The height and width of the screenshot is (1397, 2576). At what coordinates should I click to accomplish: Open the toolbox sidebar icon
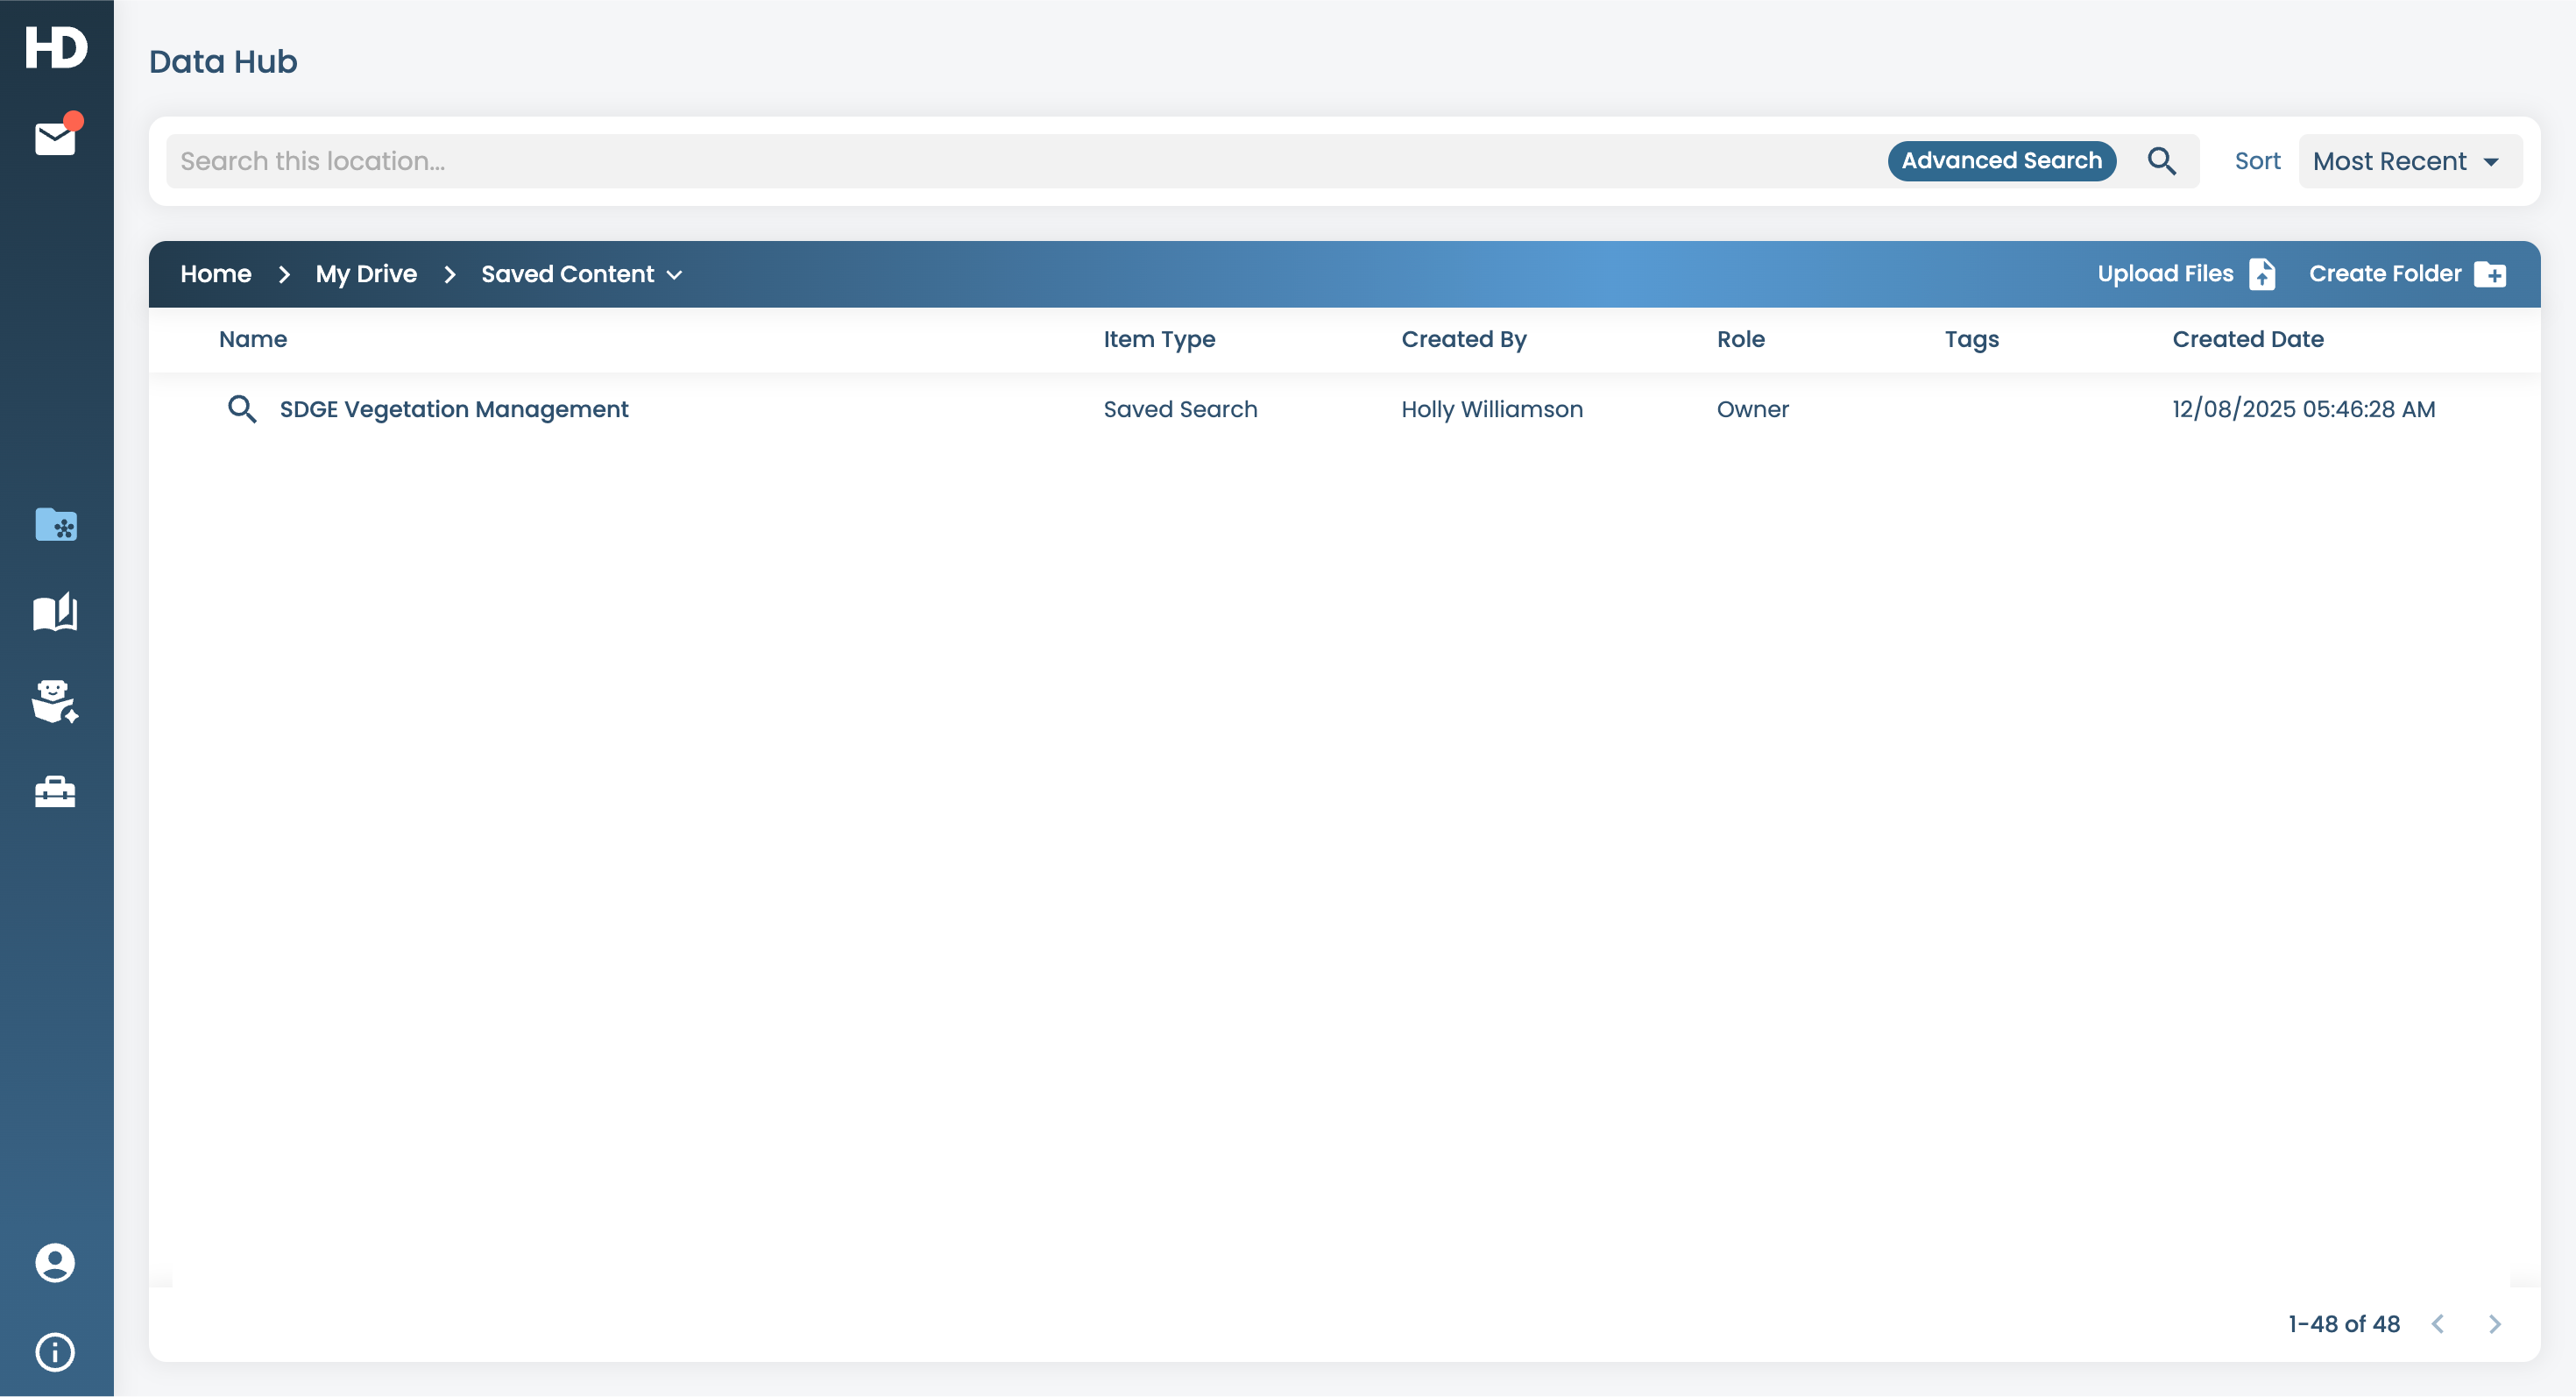pyautogui.click(x=55, y=792)
